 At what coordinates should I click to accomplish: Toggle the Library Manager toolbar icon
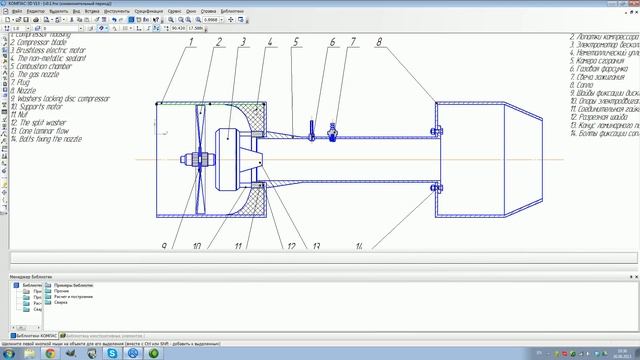131,20
